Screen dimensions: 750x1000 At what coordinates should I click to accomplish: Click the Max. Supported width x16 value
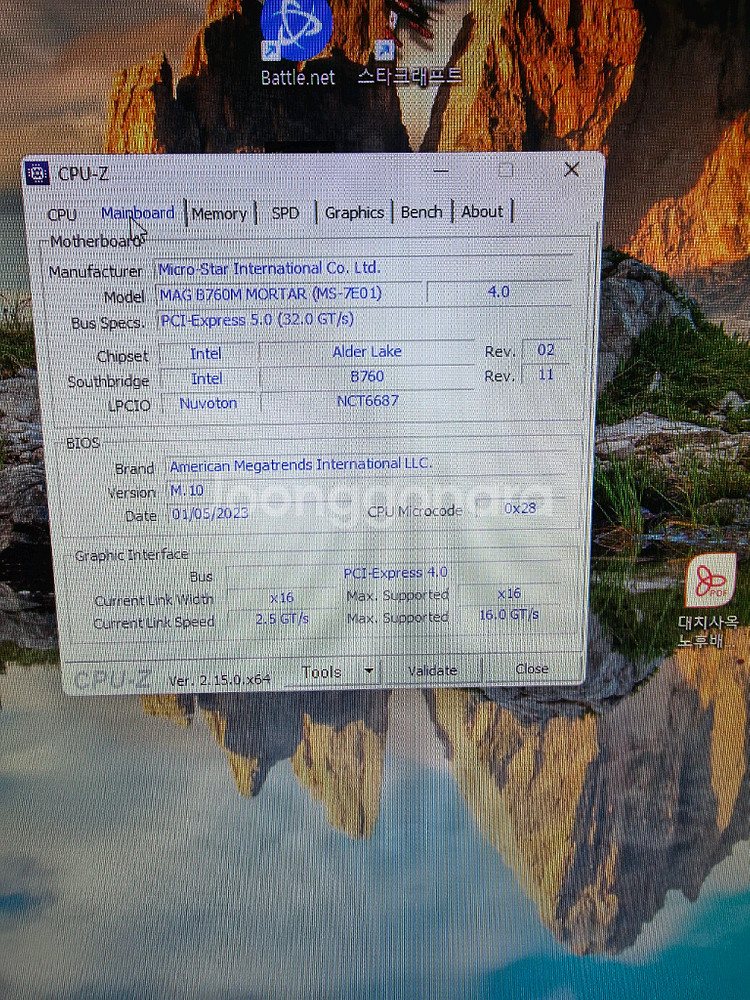click(x=509, y=594)
